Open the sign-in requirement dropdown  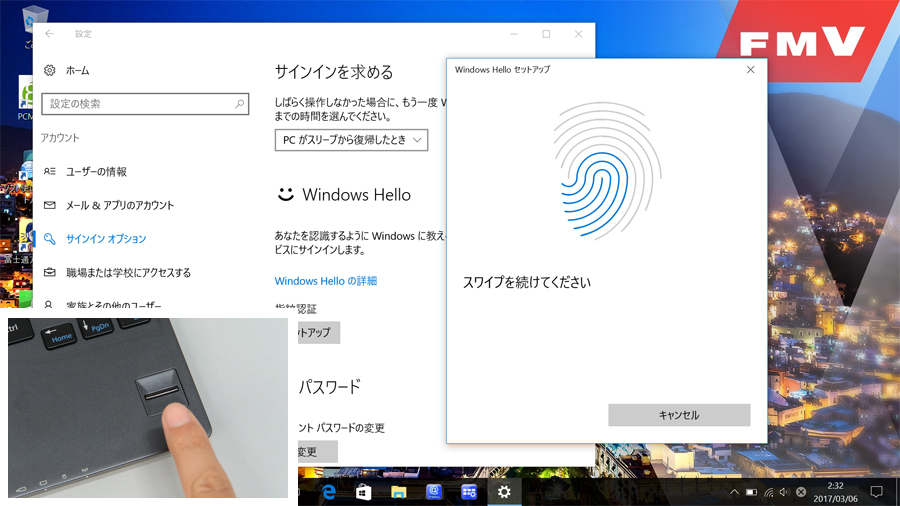pos(351,140)
